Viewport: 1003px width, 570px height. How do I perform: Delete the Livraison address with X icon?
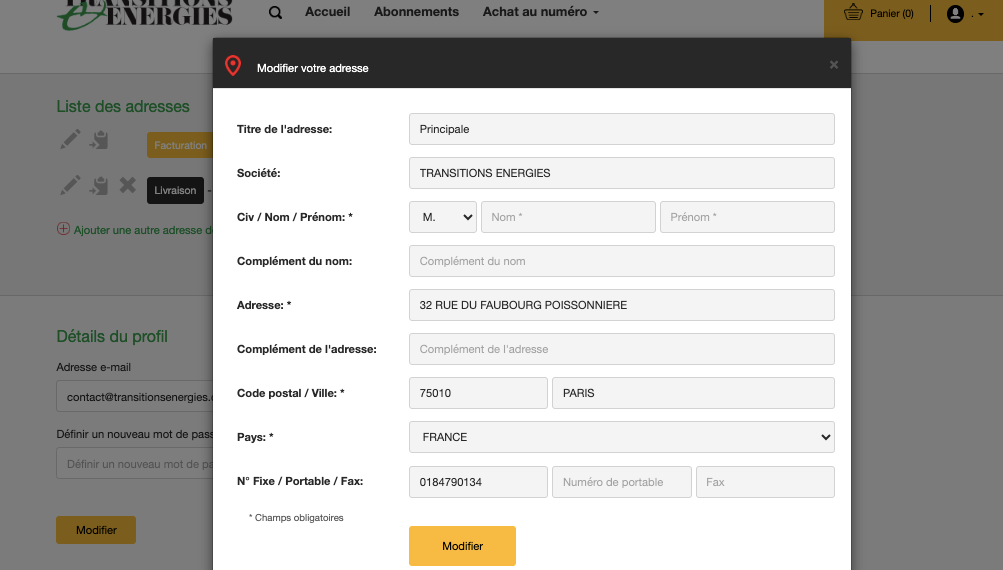click(128, 185)
